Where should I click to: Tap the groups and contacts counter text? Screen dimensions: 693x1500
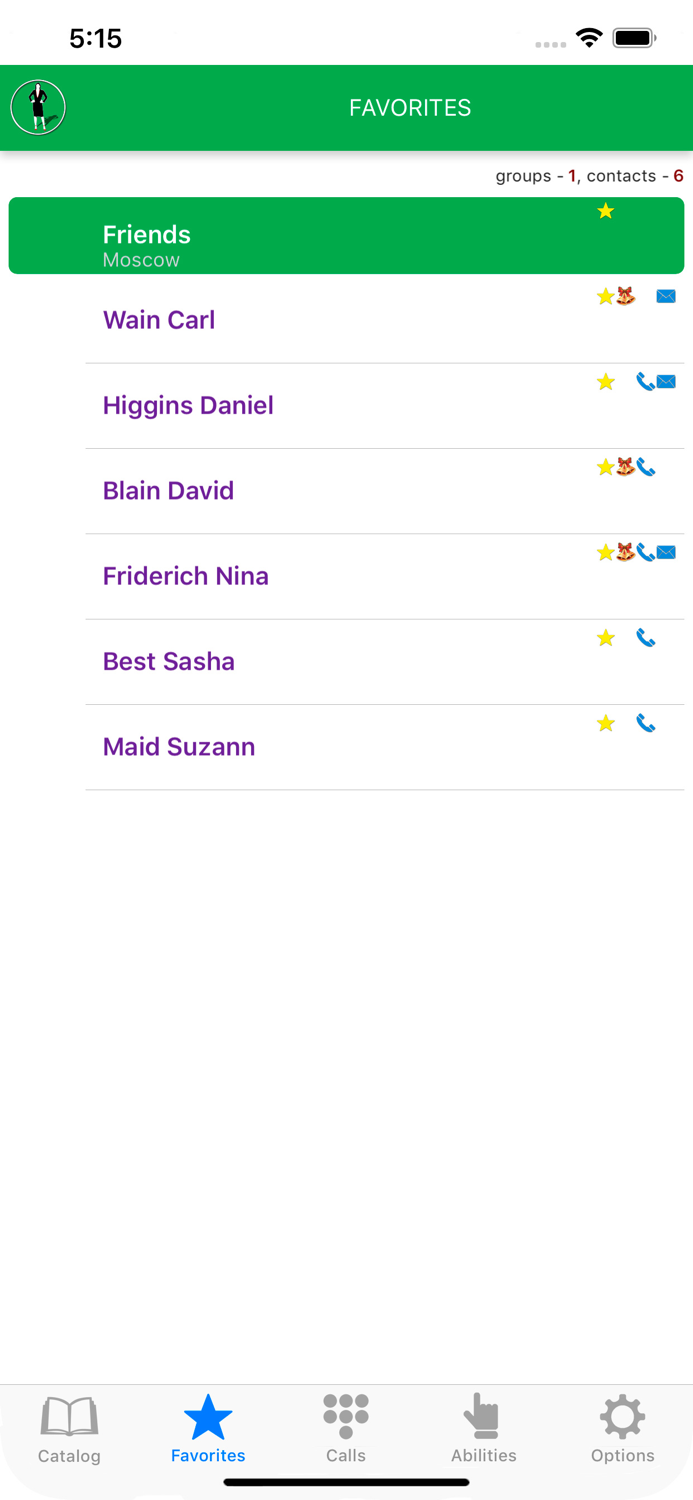[588, 175]
